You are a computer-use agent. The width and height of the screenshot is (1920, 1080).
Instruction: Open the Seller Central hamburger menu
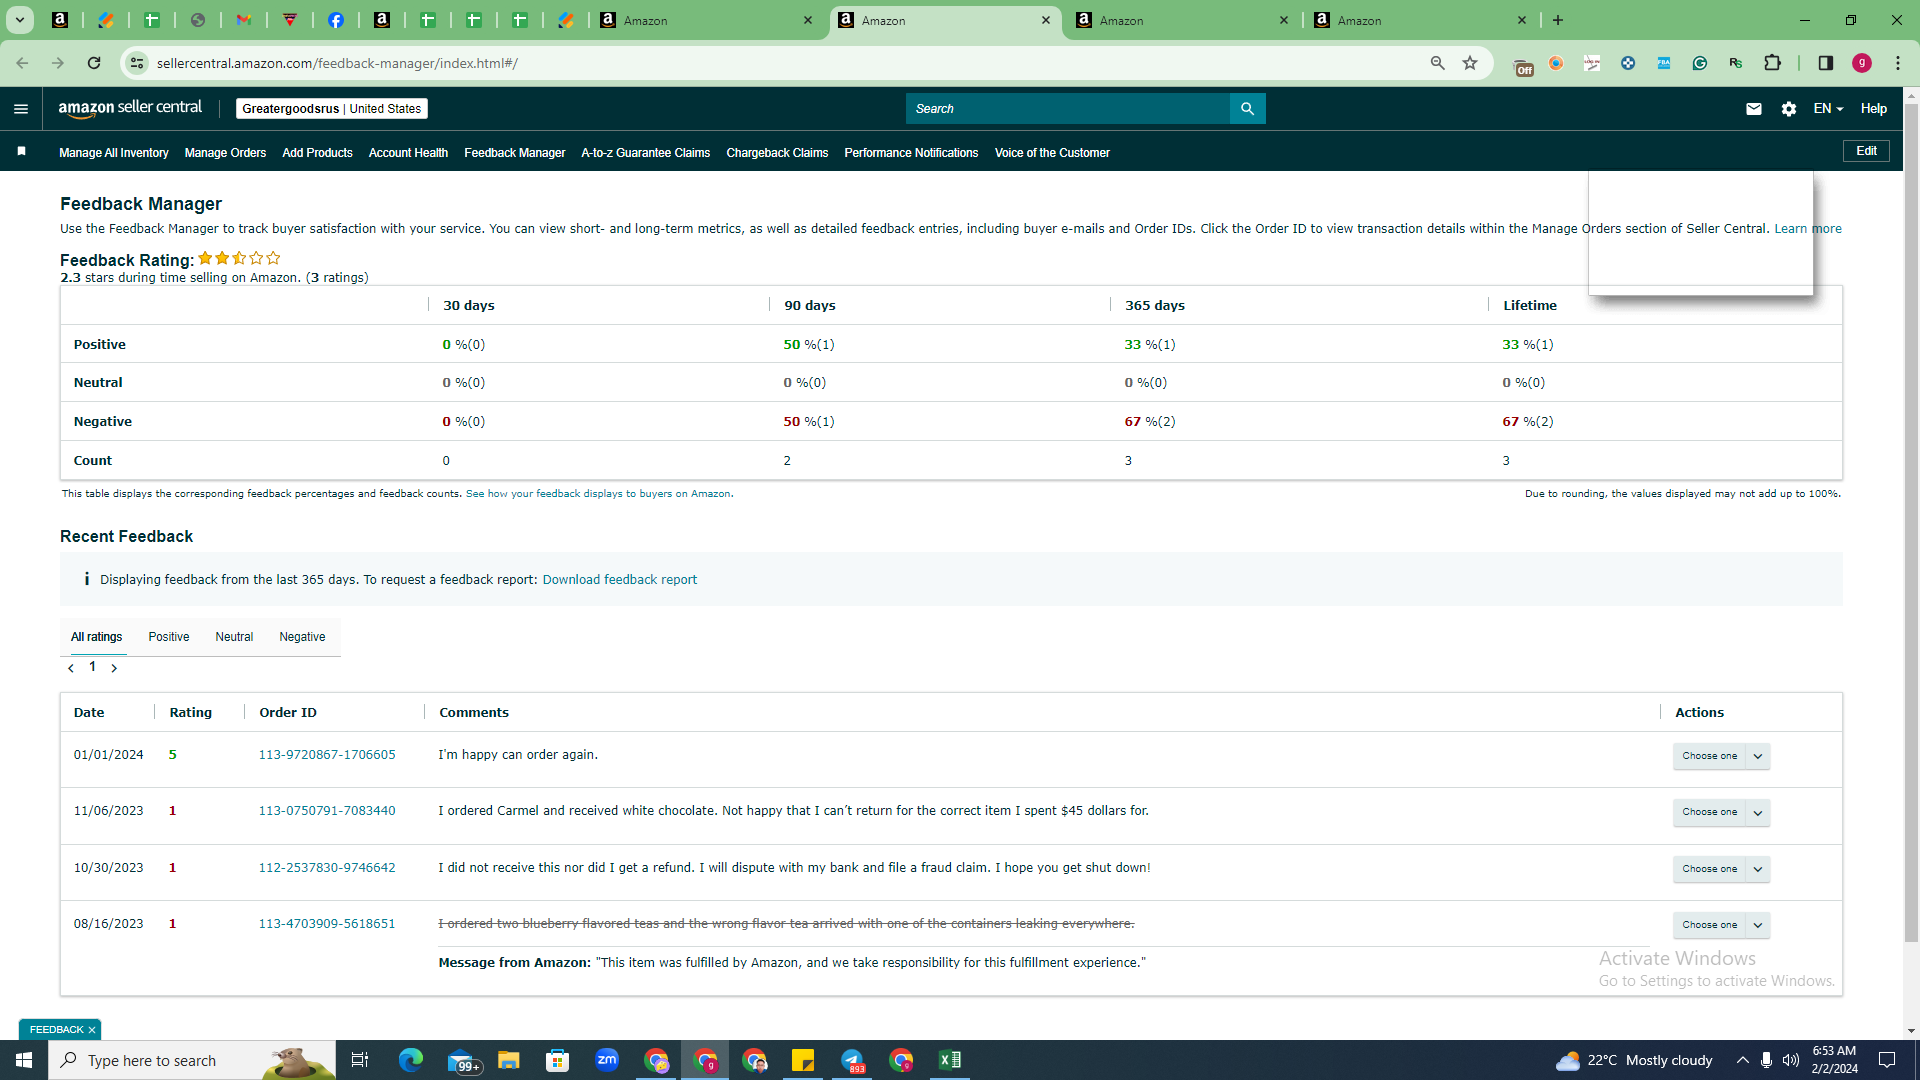tap(21, 109)
